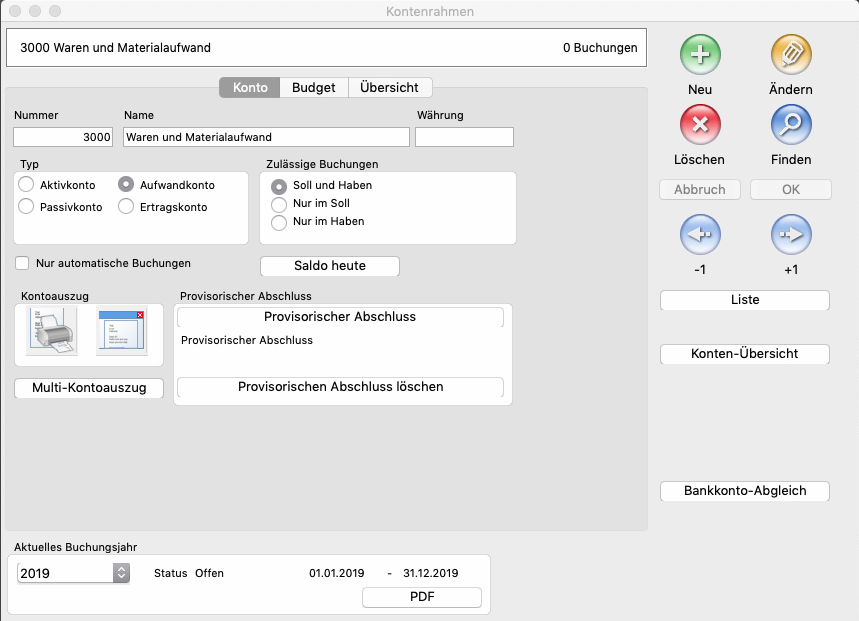The image size is (859, 621).
Task: Click the red Löschen icon
Action: [x=700, y=125]
